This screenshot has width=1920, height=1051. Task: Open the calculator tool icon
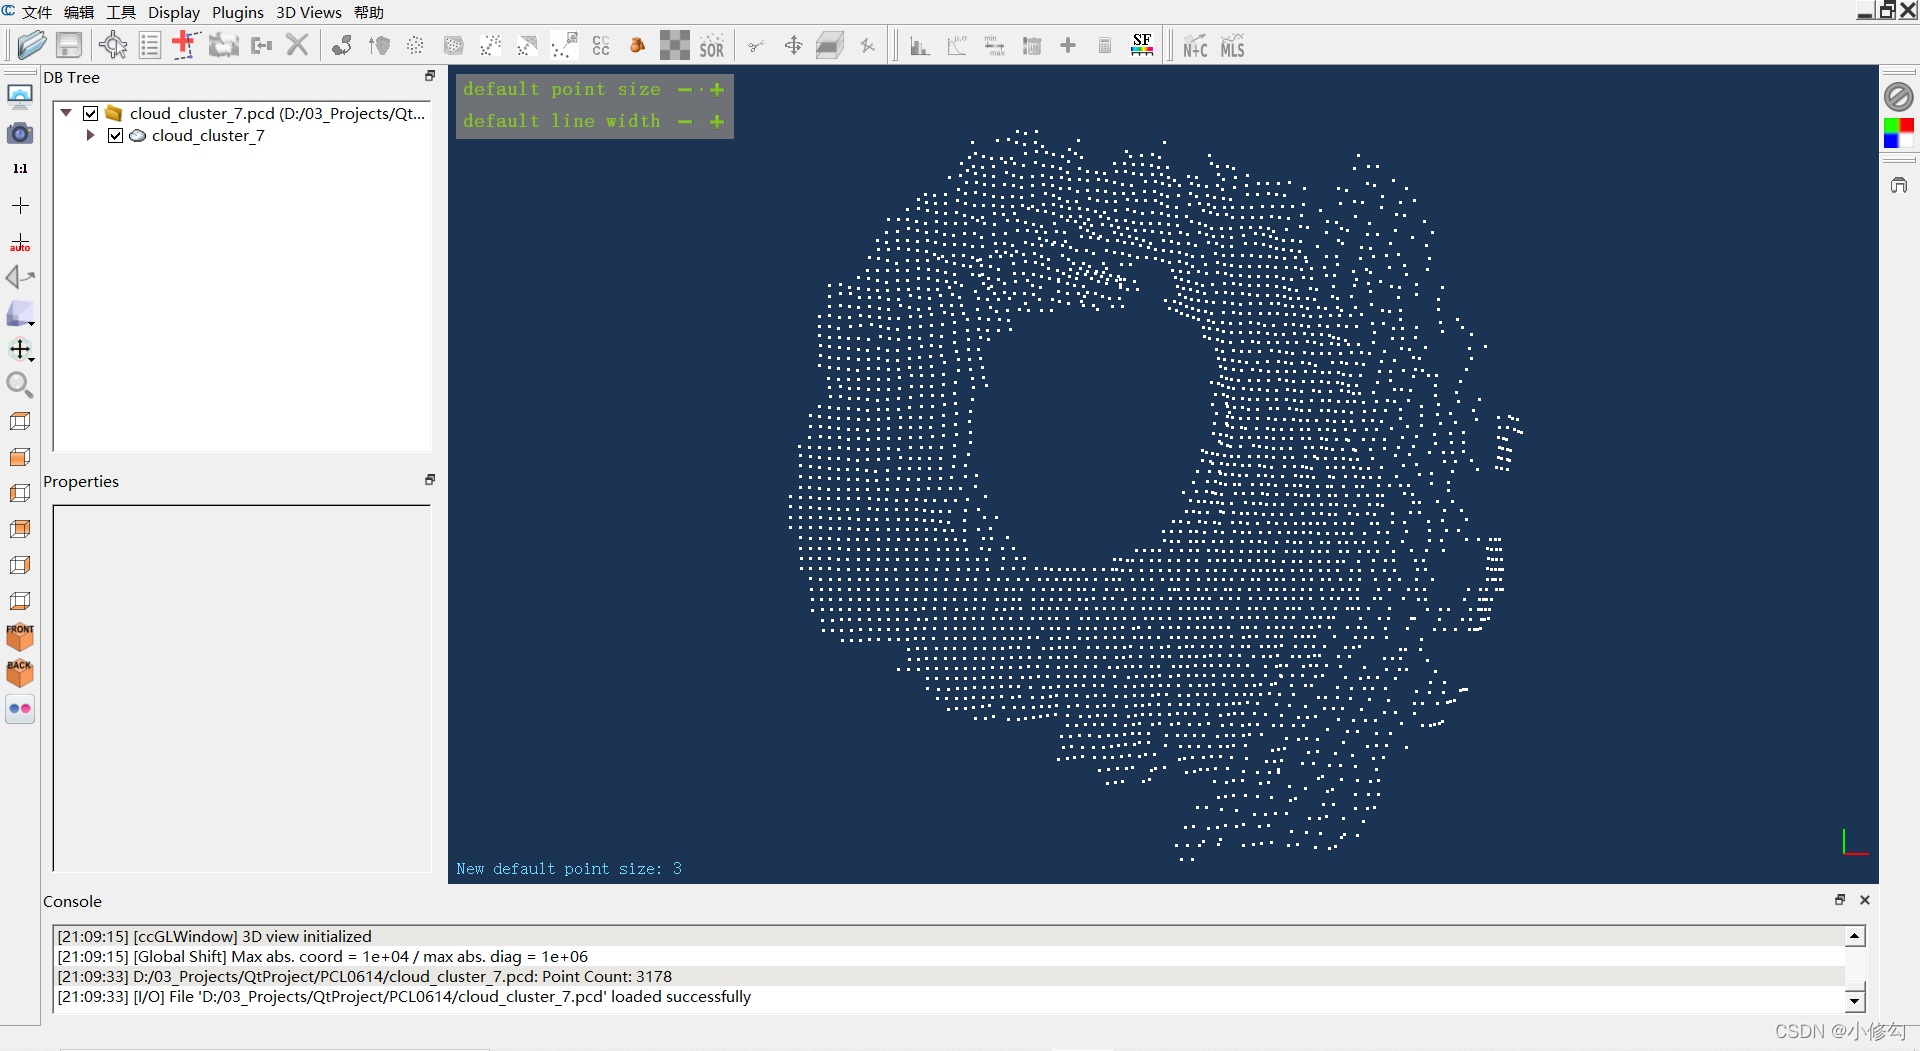point(1105,46)
